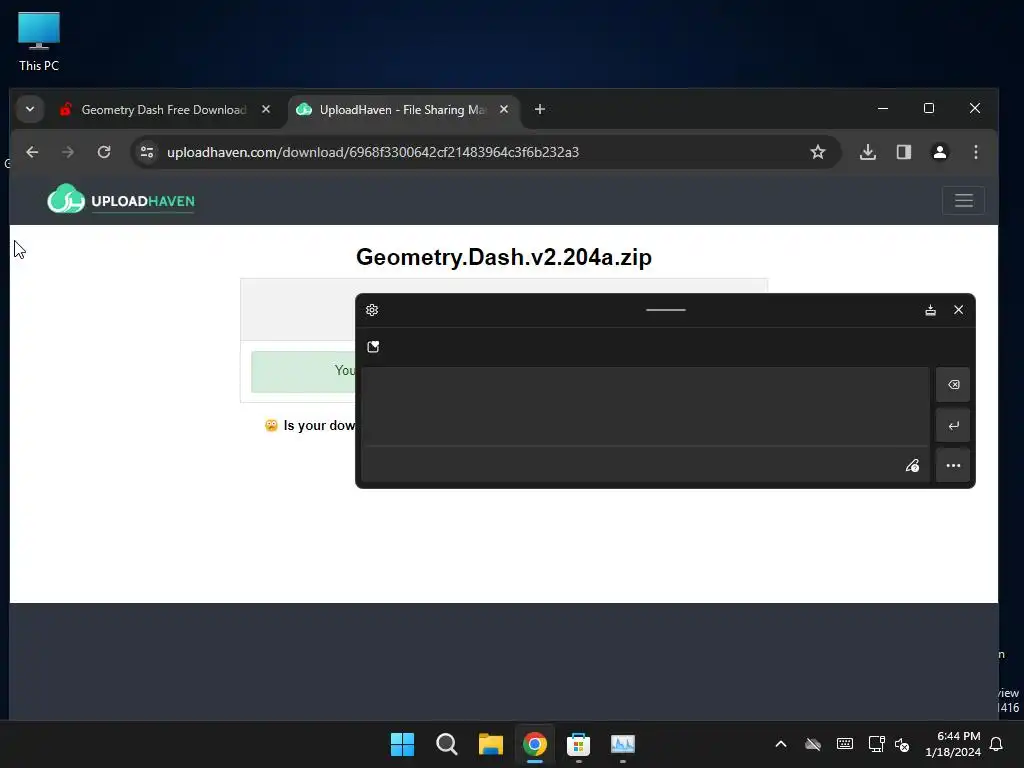Viewport: 1024px width, 768px height.
Task: Click the UploadHaven logo
Action: [121, 199]
